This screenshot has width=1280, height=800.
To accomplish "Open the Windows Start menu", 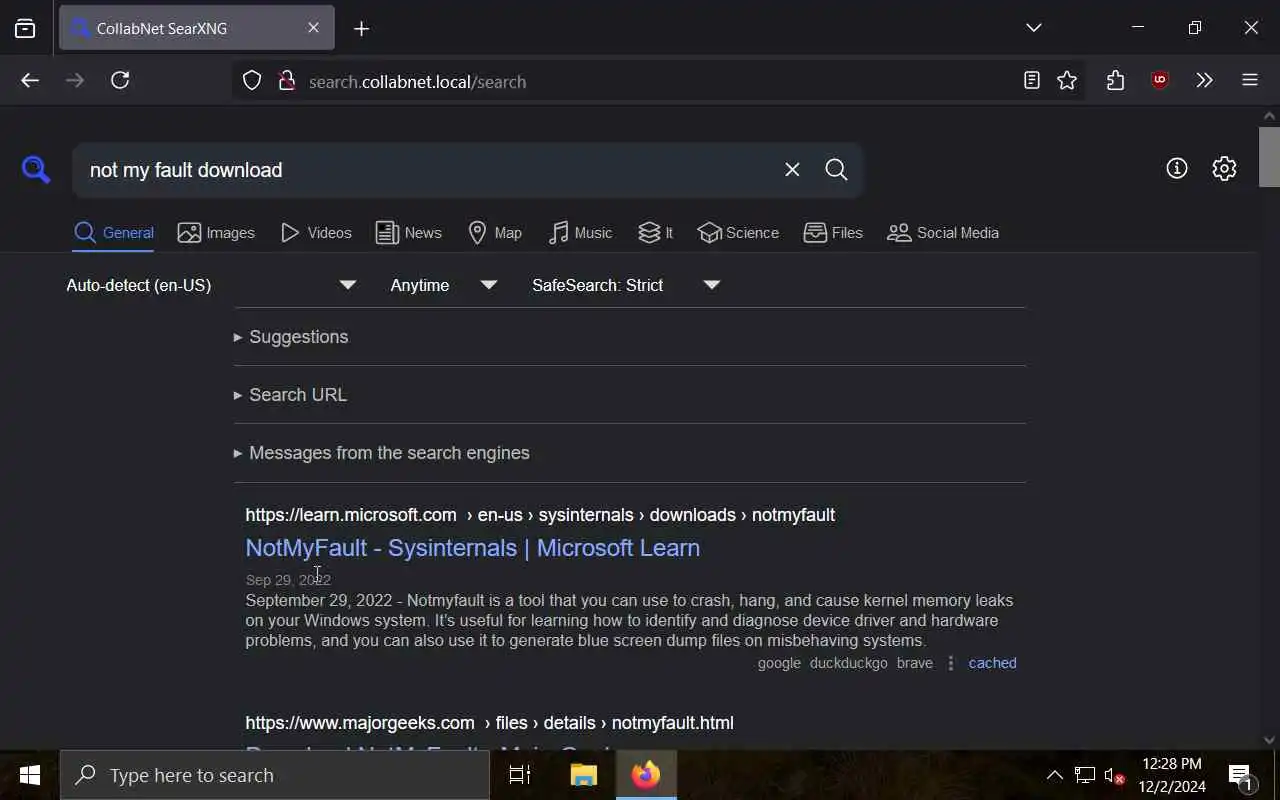I will click(x=30, y=775).
